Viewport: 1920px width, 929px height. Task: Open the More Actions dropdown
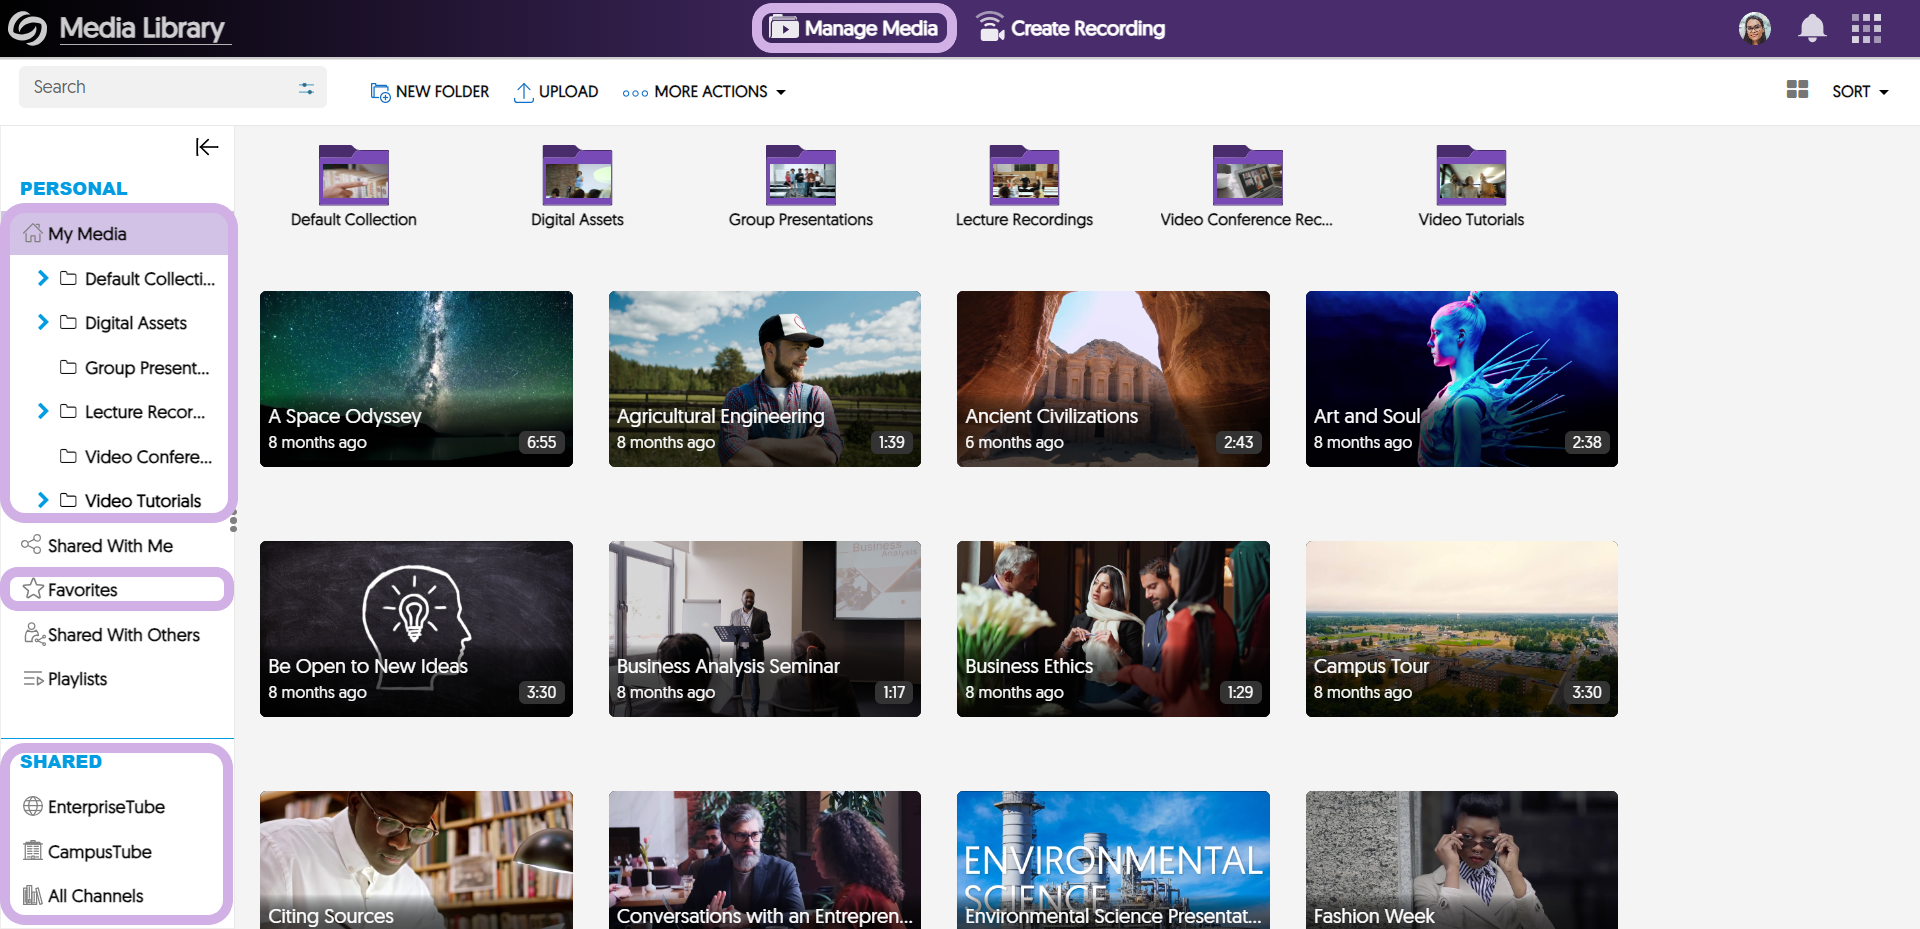pos(704,92)
